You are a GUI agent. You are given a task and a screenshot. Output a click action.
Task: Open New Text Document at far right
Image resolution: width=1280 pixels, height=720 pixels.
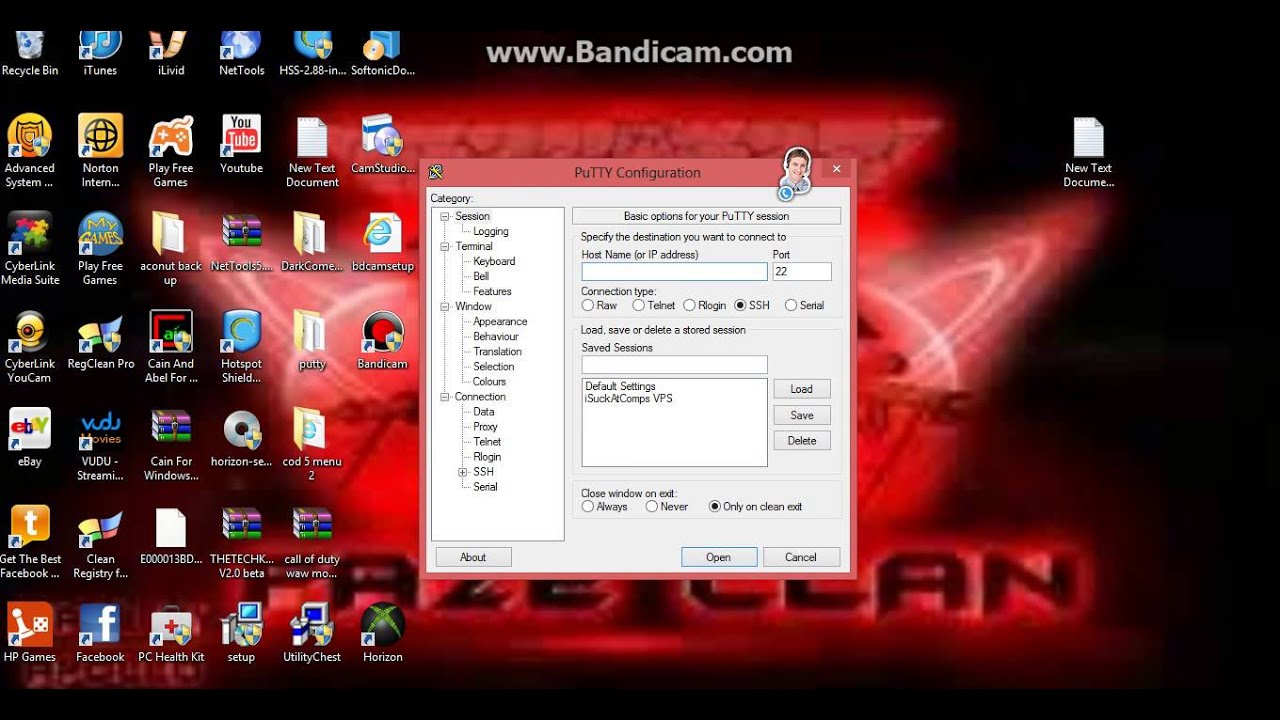point(1088,151)
